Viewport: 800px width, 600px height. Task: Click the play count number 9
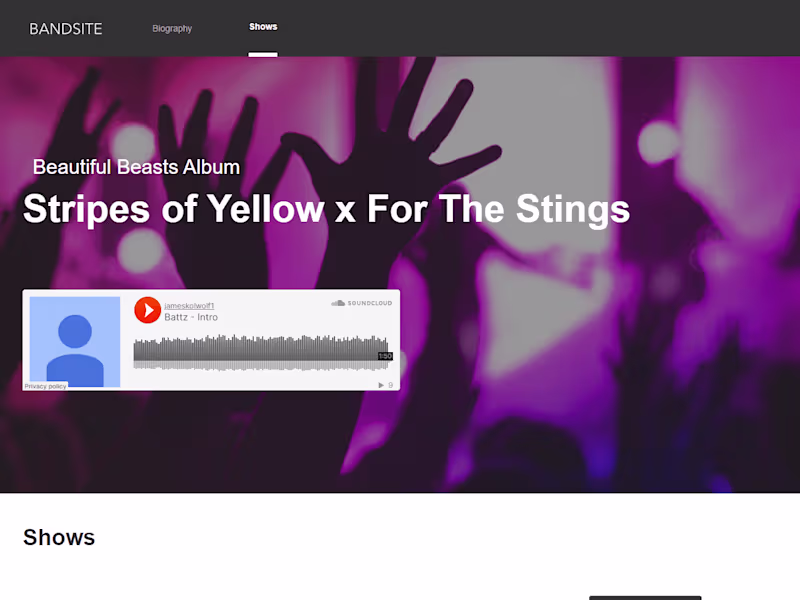click(390, 385)
